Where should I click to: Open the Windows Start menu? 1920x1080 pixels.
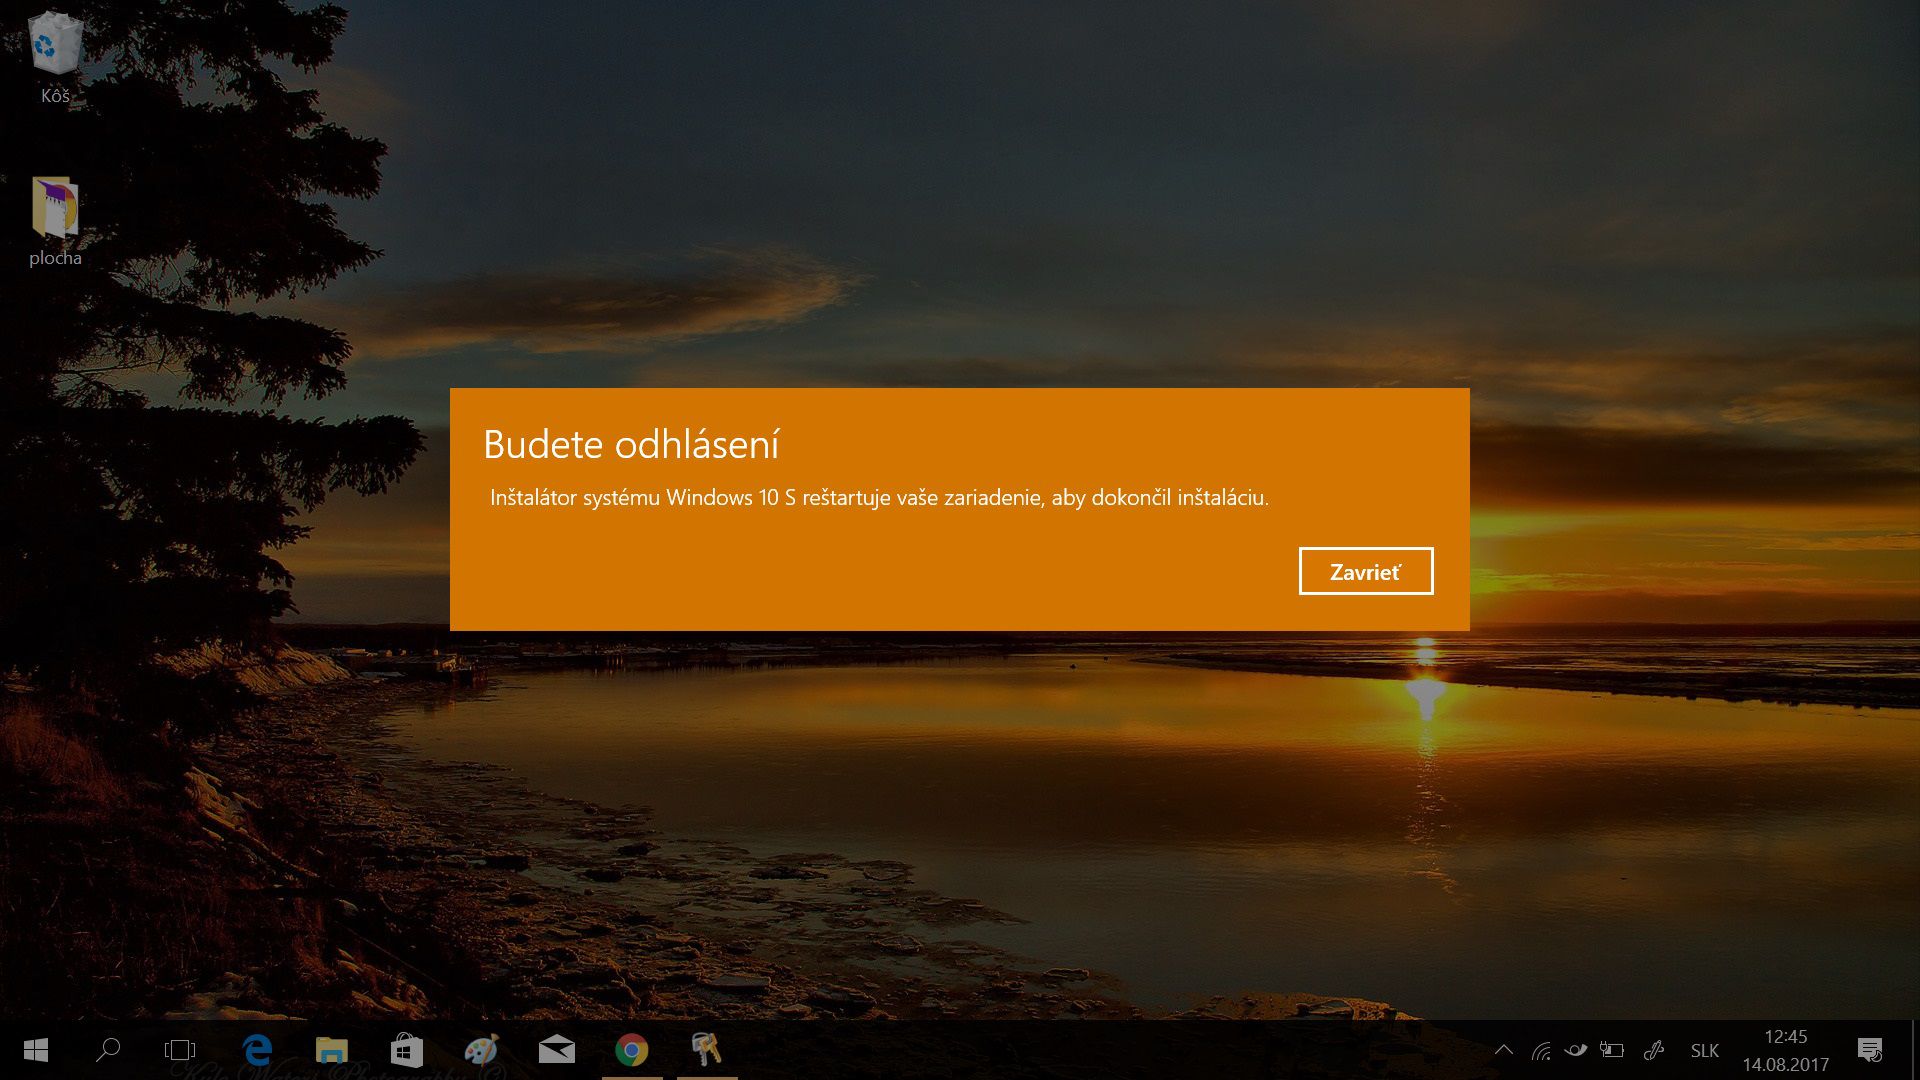[x=36, y=1050]
